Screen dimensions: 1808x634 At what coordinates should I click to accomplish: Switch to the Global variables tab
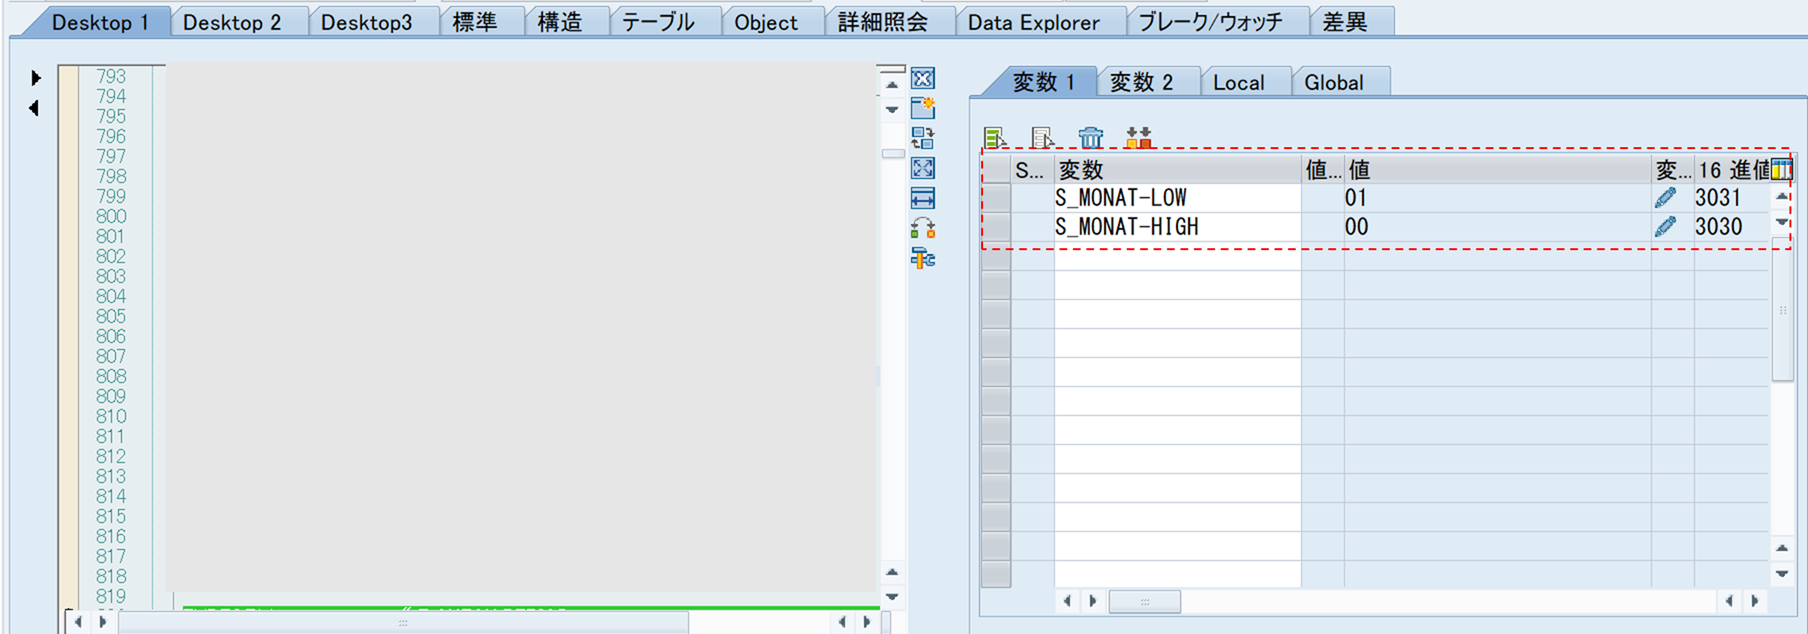[1334, 82]
